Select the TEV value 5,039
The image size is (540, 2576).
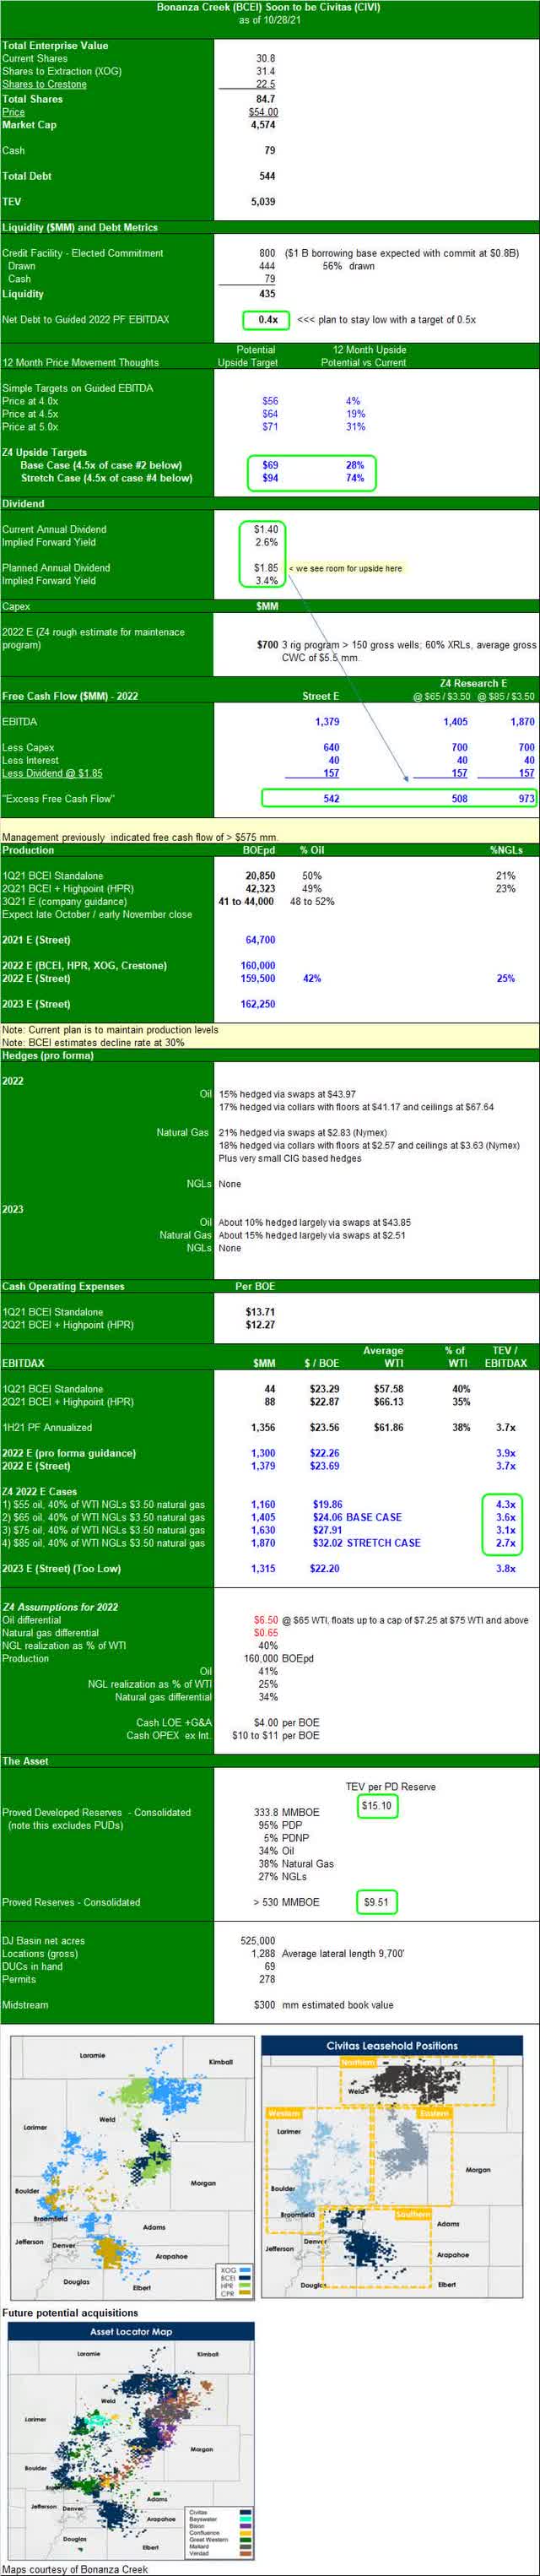[x=263, y=202]
